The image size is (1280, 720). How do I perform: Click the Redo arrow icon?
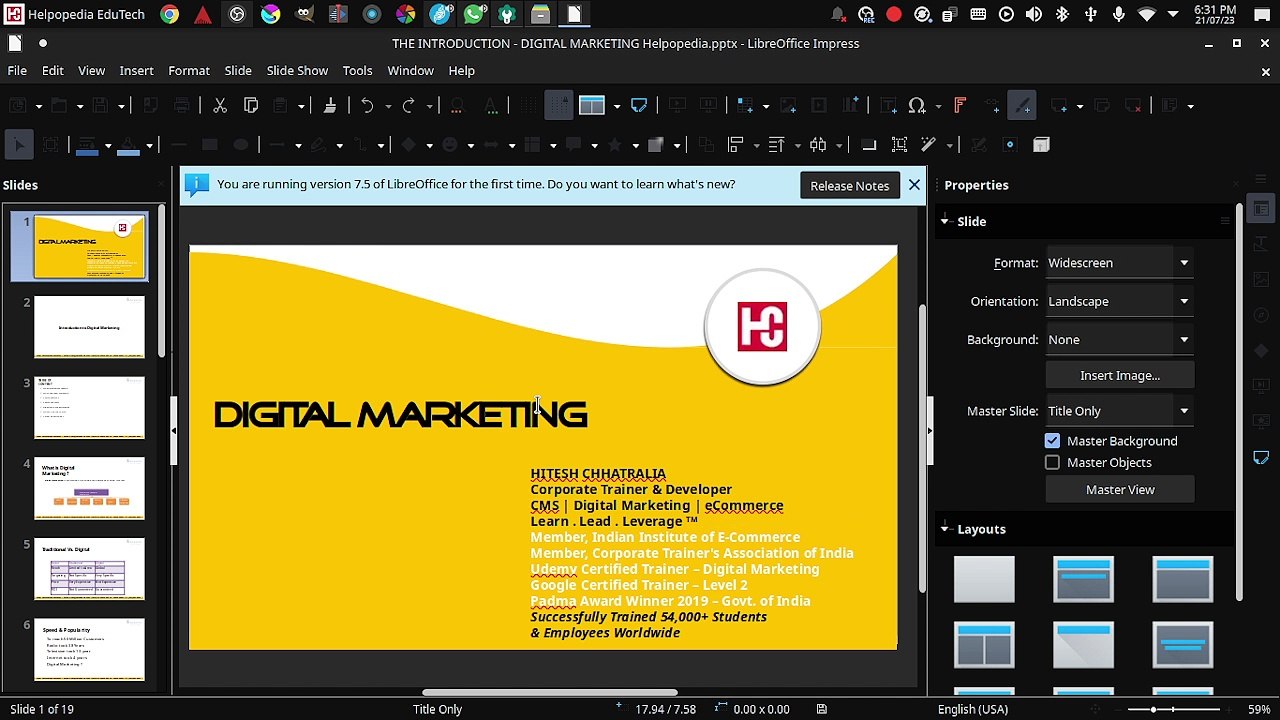point(408,106)
